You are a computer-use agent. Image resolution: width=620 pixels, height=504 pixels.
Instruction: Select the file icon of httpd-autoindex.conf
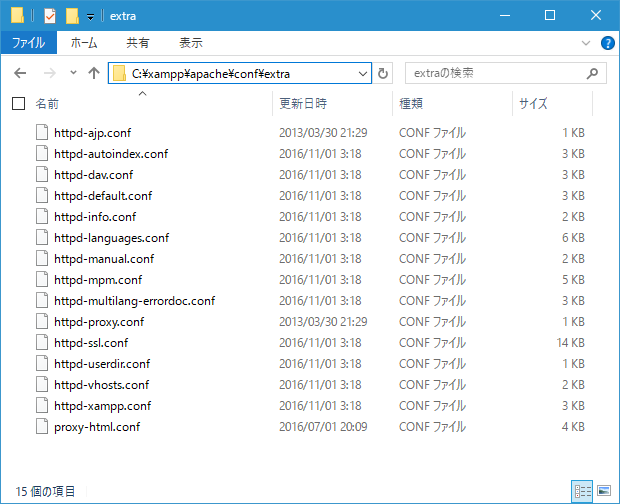pos(42,153)
